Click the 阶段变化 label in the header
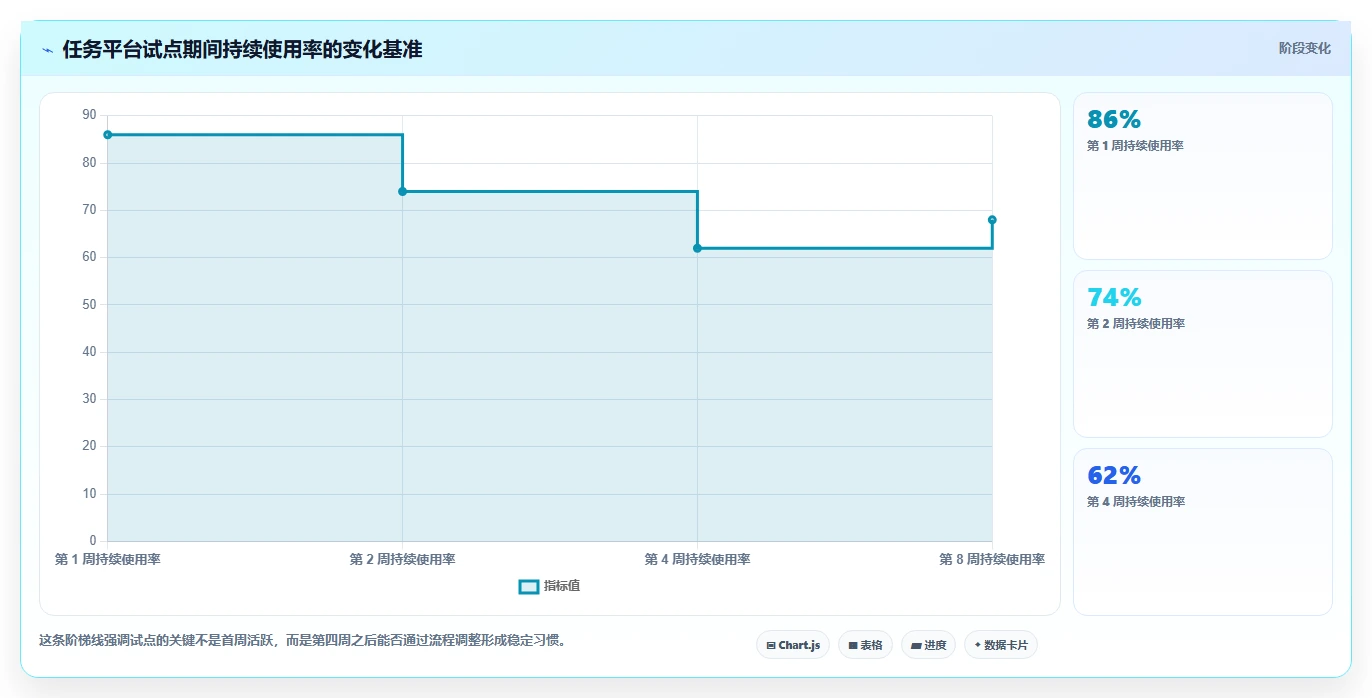1372x698 pixels. point(1304,48)
